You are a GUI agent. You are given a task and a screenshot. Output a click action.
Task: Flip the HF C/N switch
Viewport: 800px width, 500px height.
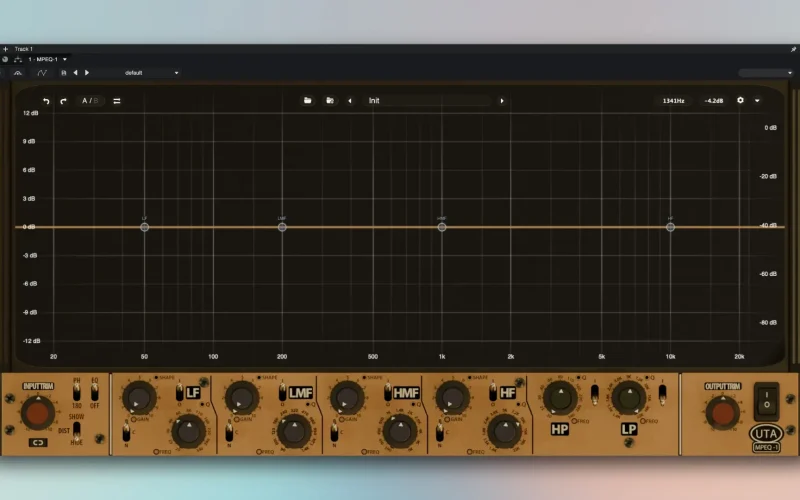[x=439, y=433]
